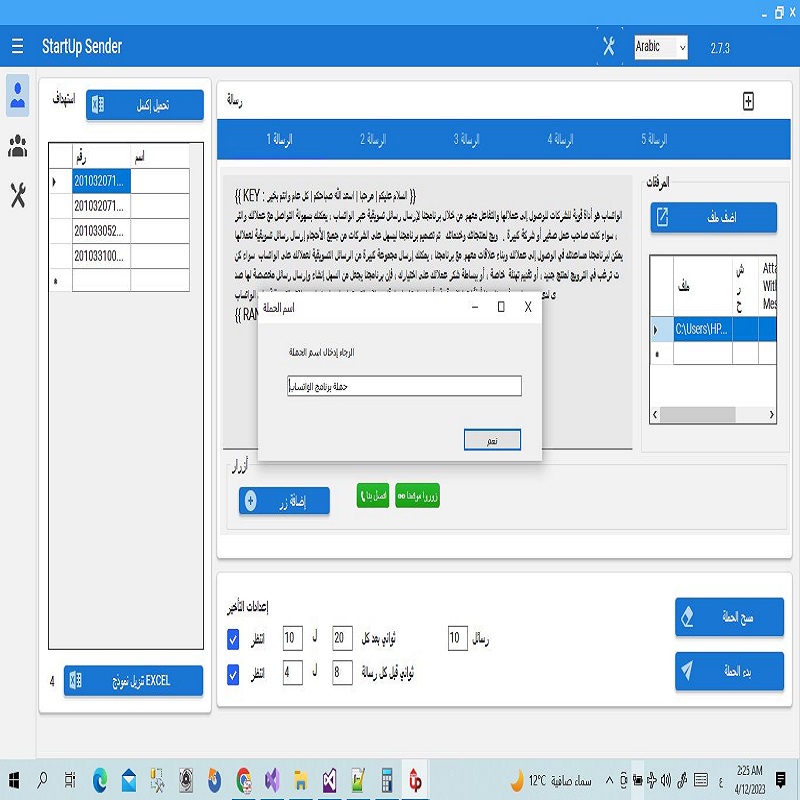800x800 pixels.
Task: Select the single-user icon in the left sidebar
Action: [18, 95]
